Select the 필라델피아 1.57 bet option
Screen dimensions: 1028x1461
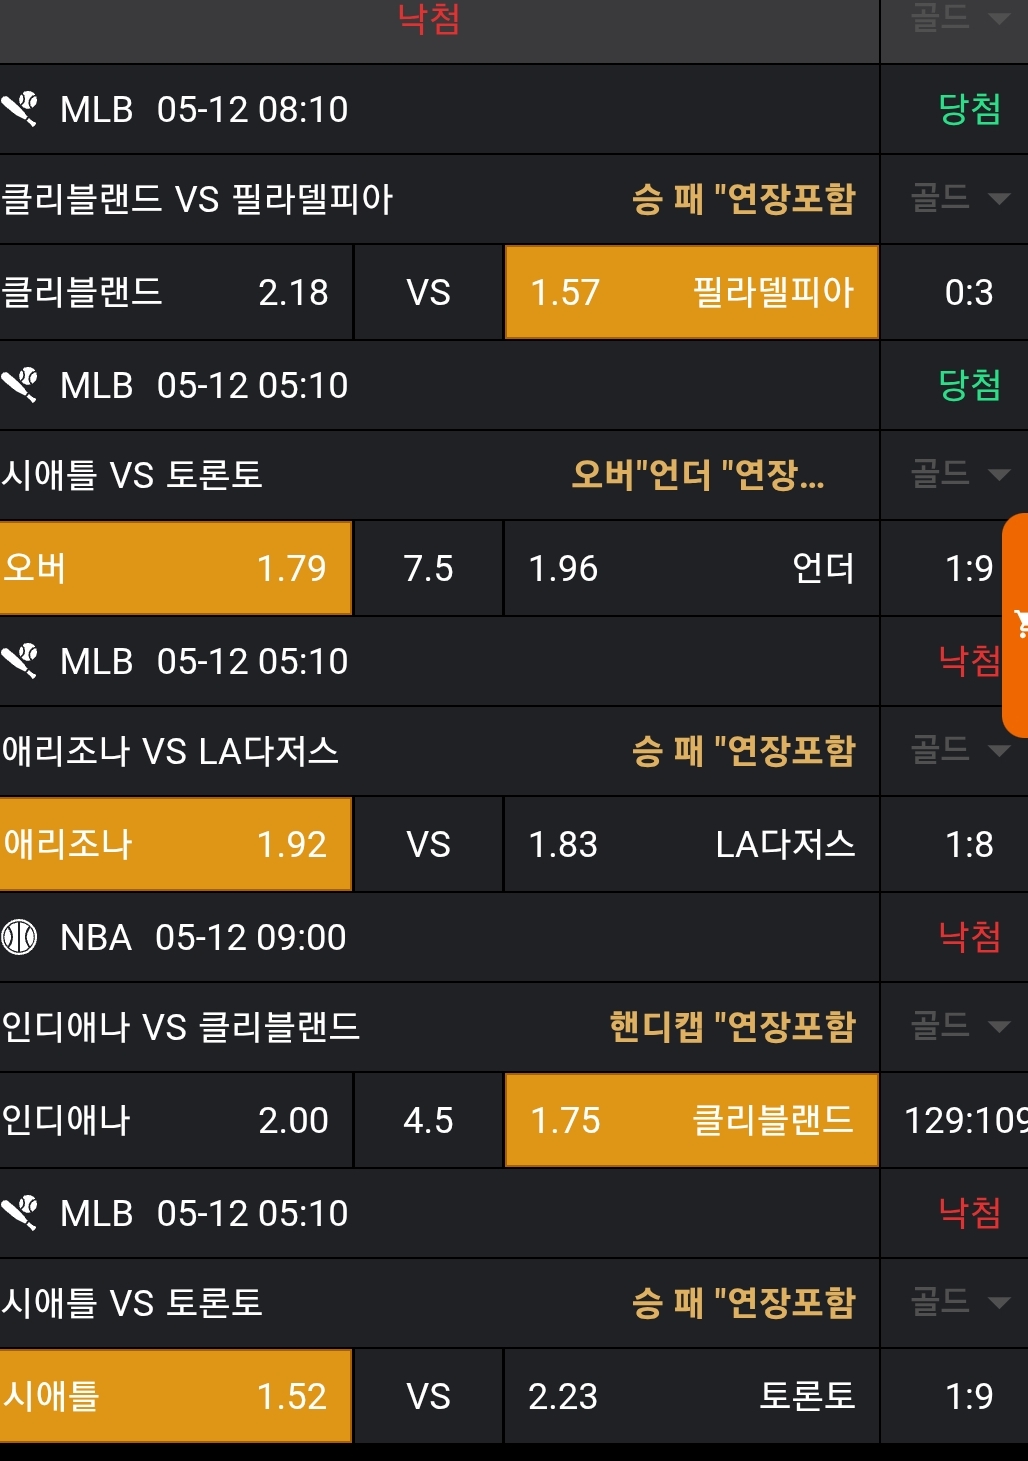coord(691,292)
